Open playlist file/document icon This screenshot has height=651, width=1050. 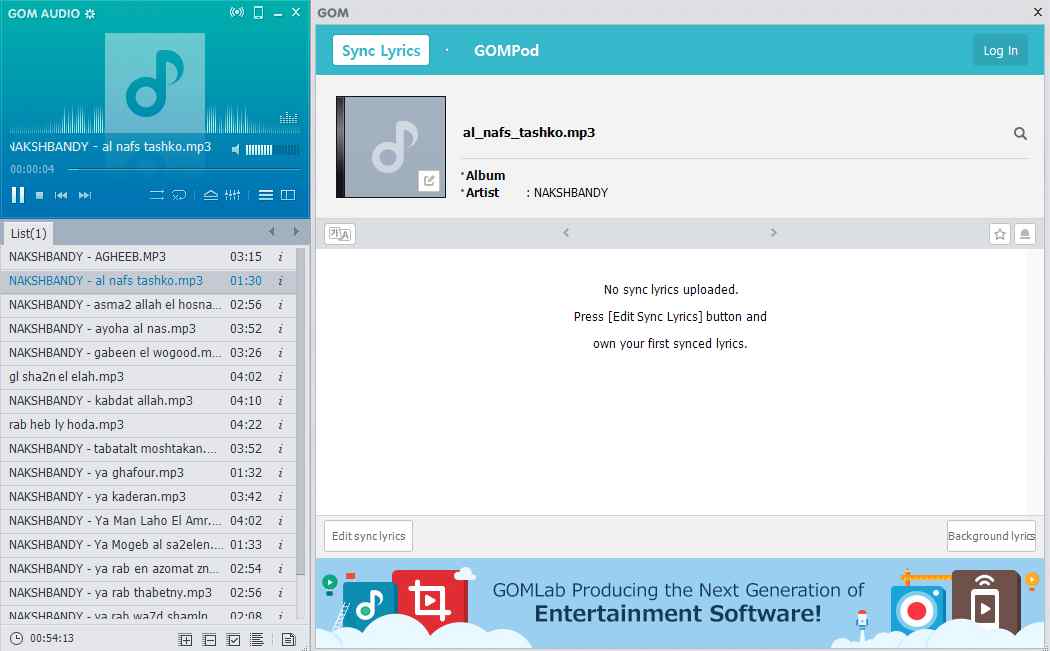(x=289, y=640)
